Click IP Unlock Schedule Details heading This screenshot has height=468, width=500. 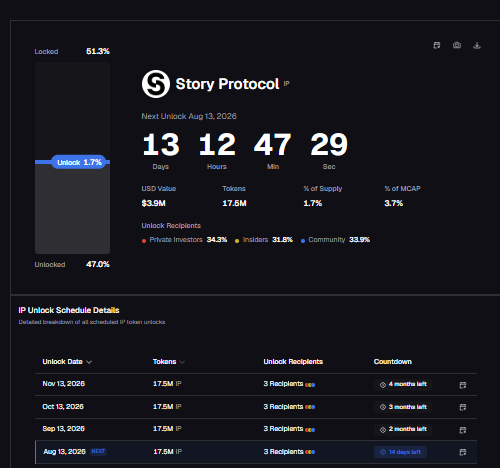69,310
